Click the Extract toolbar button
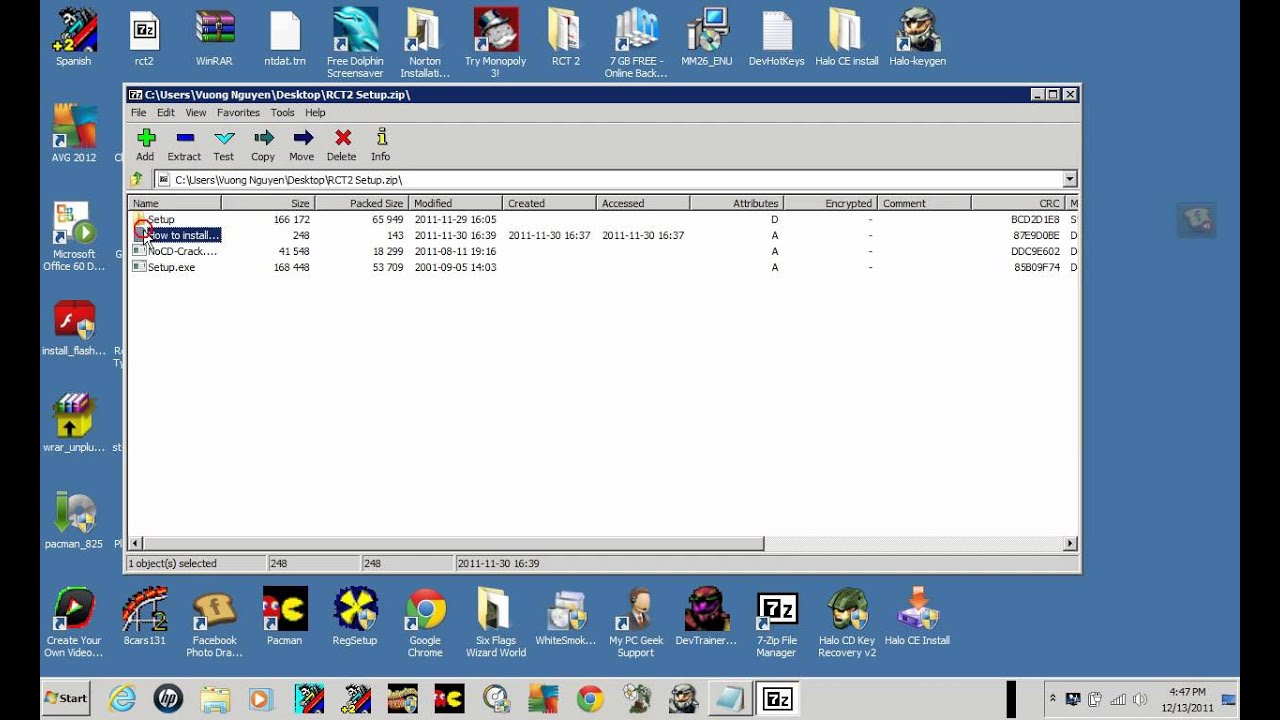Image resolution: width=1280 pixels, height=720 pixels. (x=184, y=145)
